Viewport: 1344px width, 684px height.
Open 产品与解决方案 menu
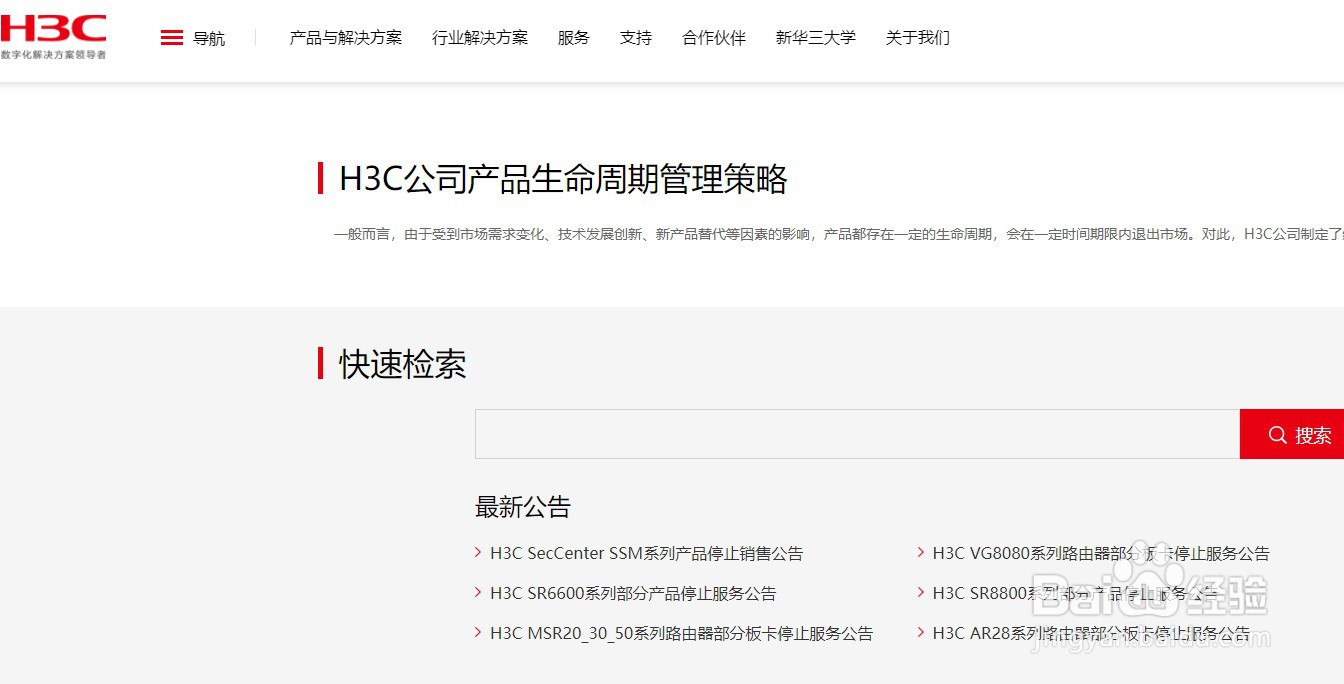(346, 38)
